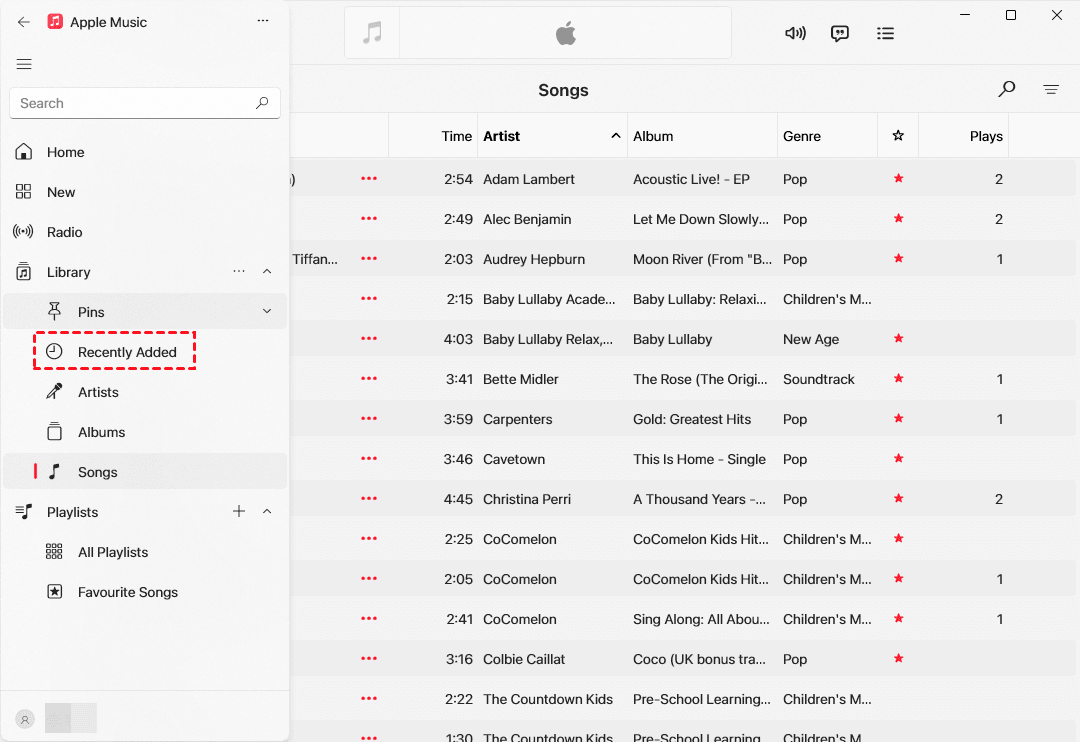Click the New Age genre cell

811,339
